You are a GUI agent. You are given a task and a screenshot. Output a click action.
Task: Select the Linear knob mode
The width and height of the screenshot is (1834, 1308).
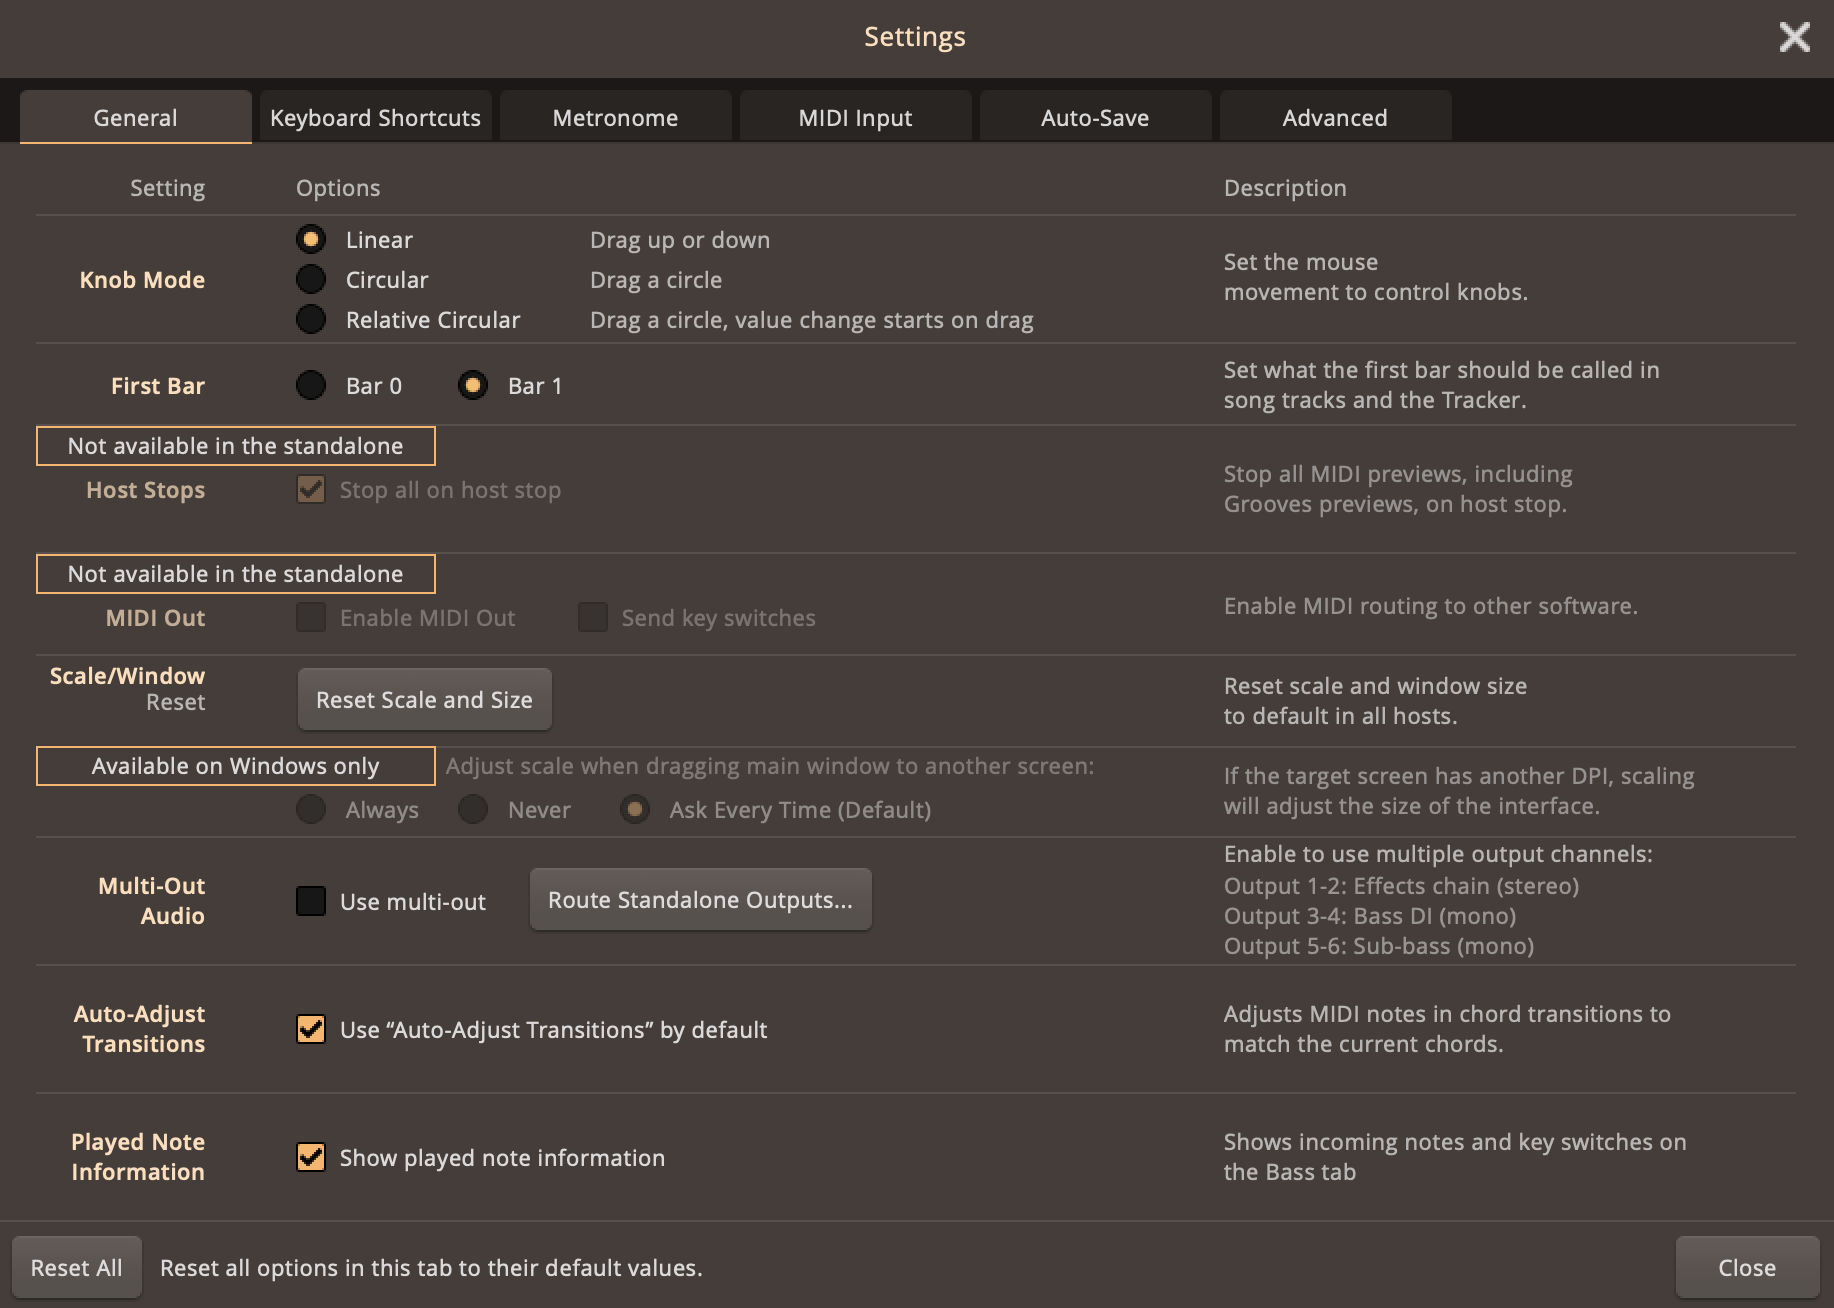click(311, 240)
